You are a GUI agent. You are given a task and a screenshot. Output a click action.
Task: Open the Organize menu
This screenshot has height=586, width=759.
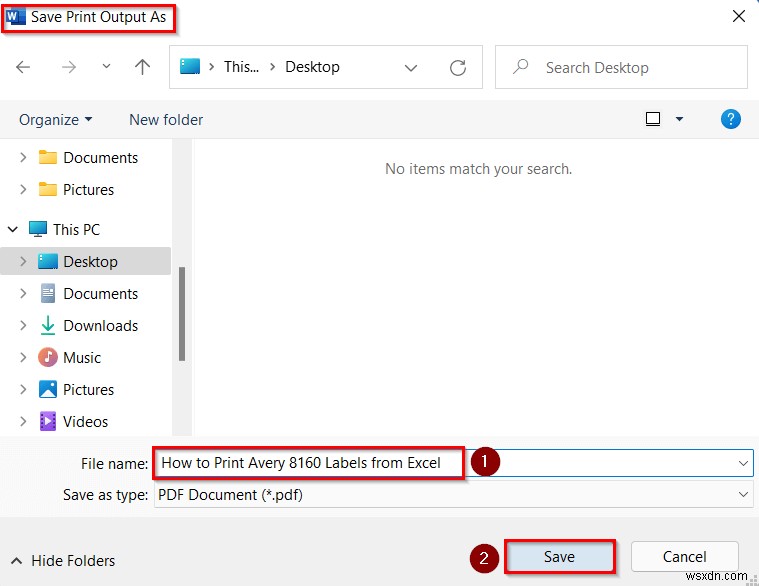pos(55,120)
